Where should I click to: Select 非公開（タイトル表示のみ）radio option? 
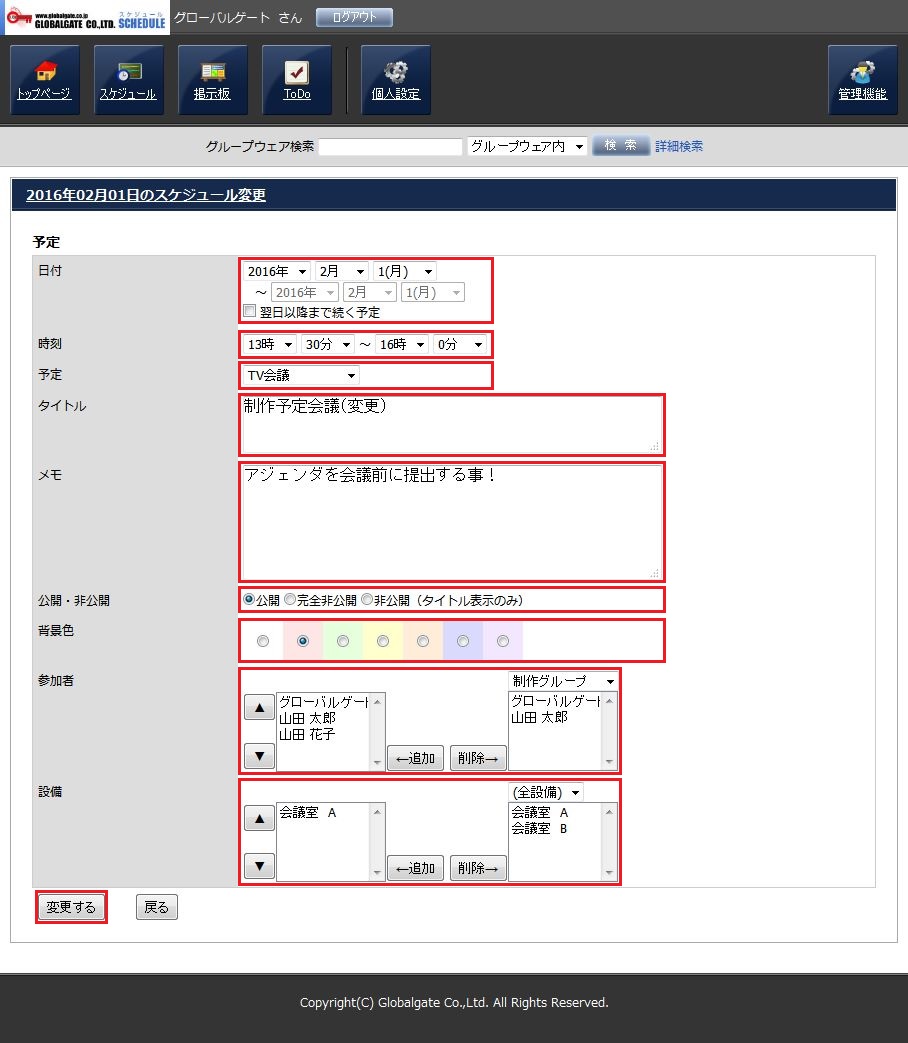coord(367,600)
